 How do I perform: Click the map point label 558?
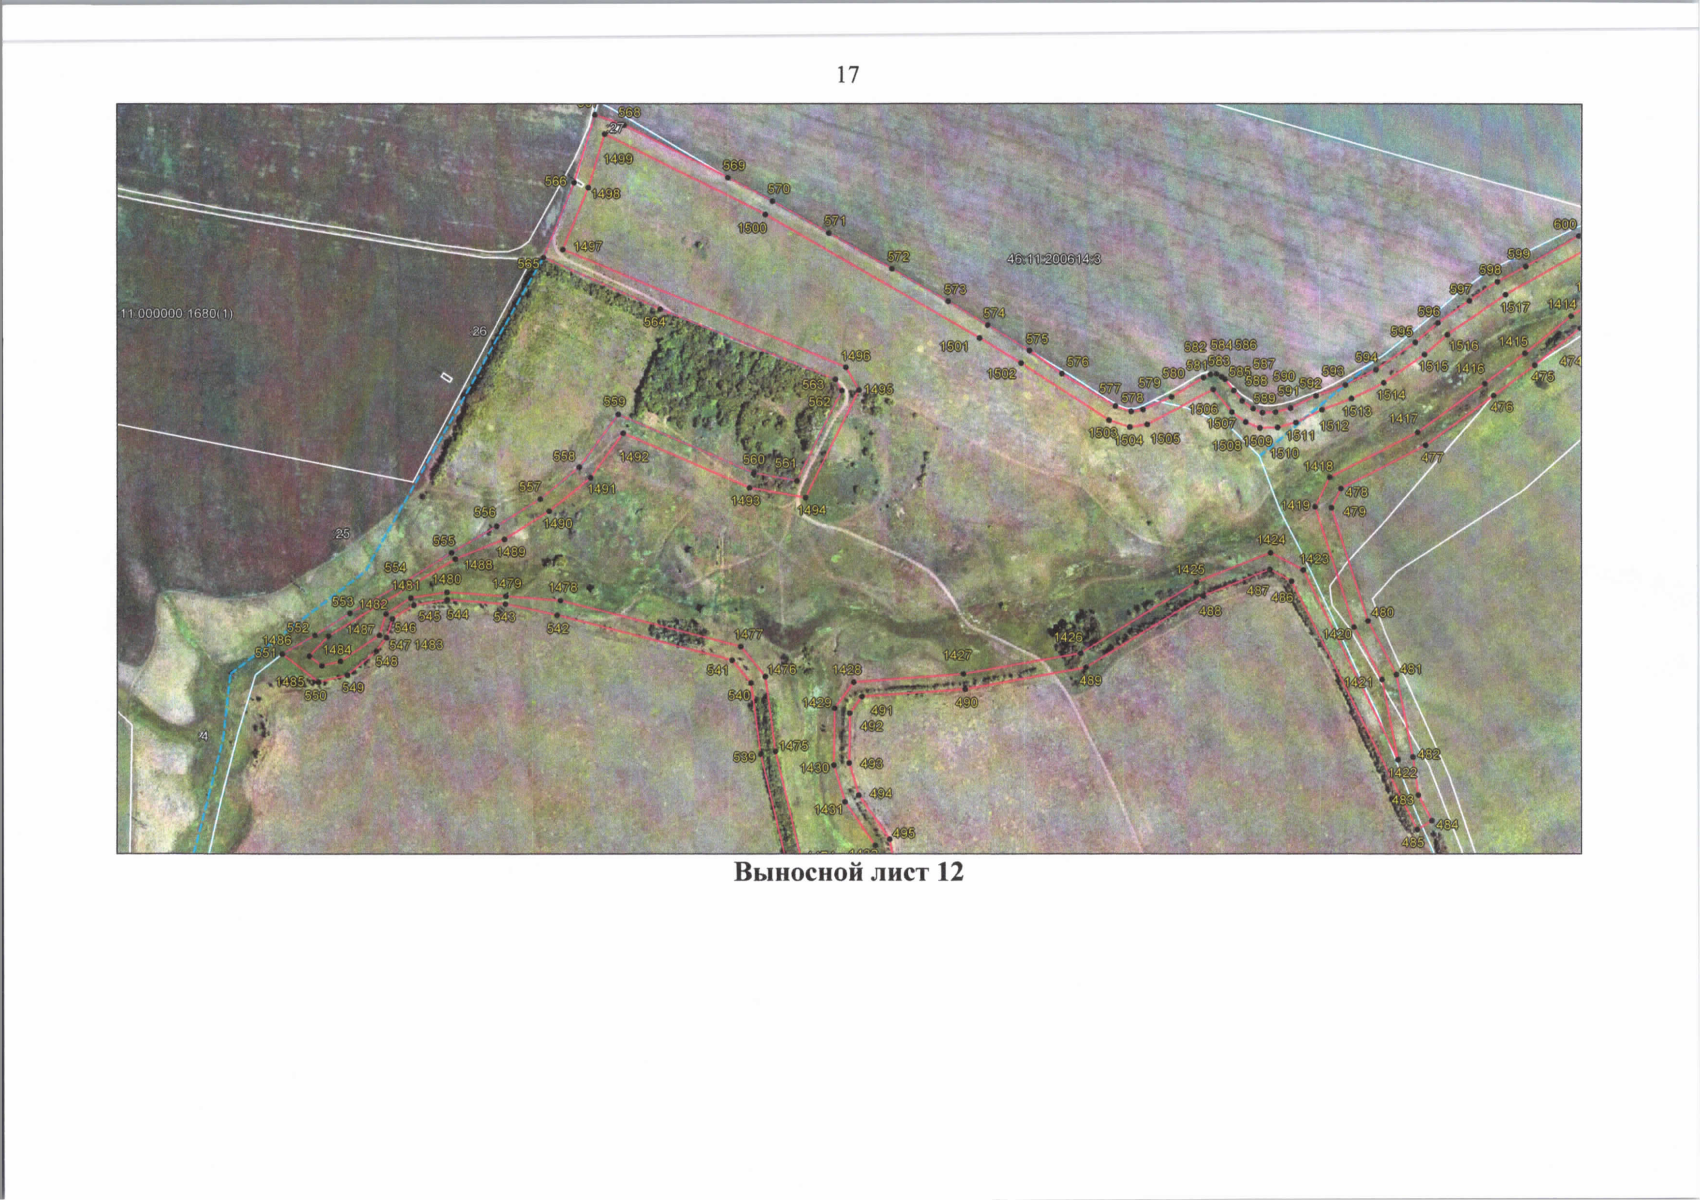pyautogui.click(x=564, y=456)
